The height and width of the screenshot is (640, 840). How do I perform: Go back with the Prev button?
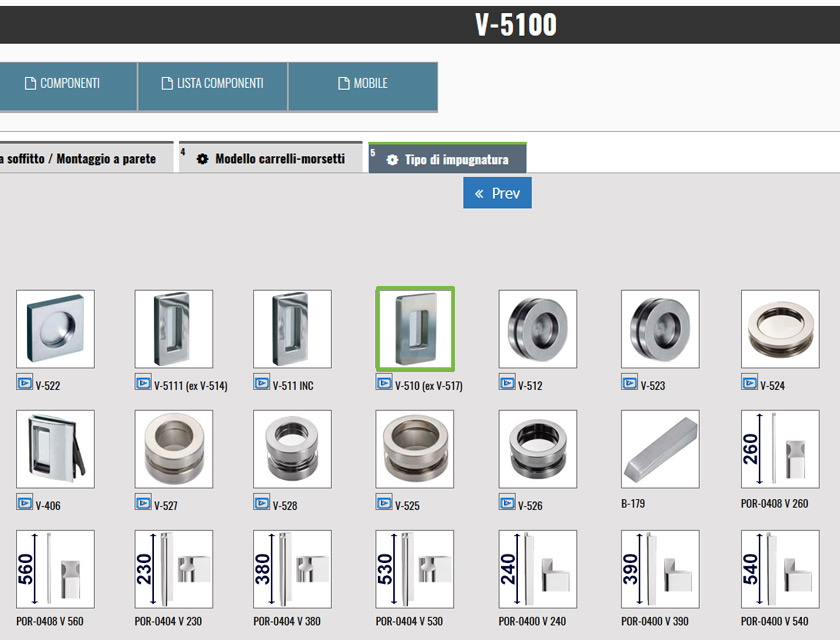pos(498,193)
